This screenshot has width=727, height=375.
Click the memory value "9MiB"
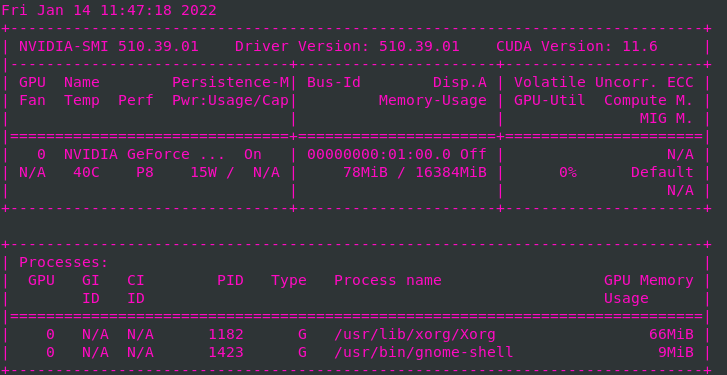(x=676, y=352)
